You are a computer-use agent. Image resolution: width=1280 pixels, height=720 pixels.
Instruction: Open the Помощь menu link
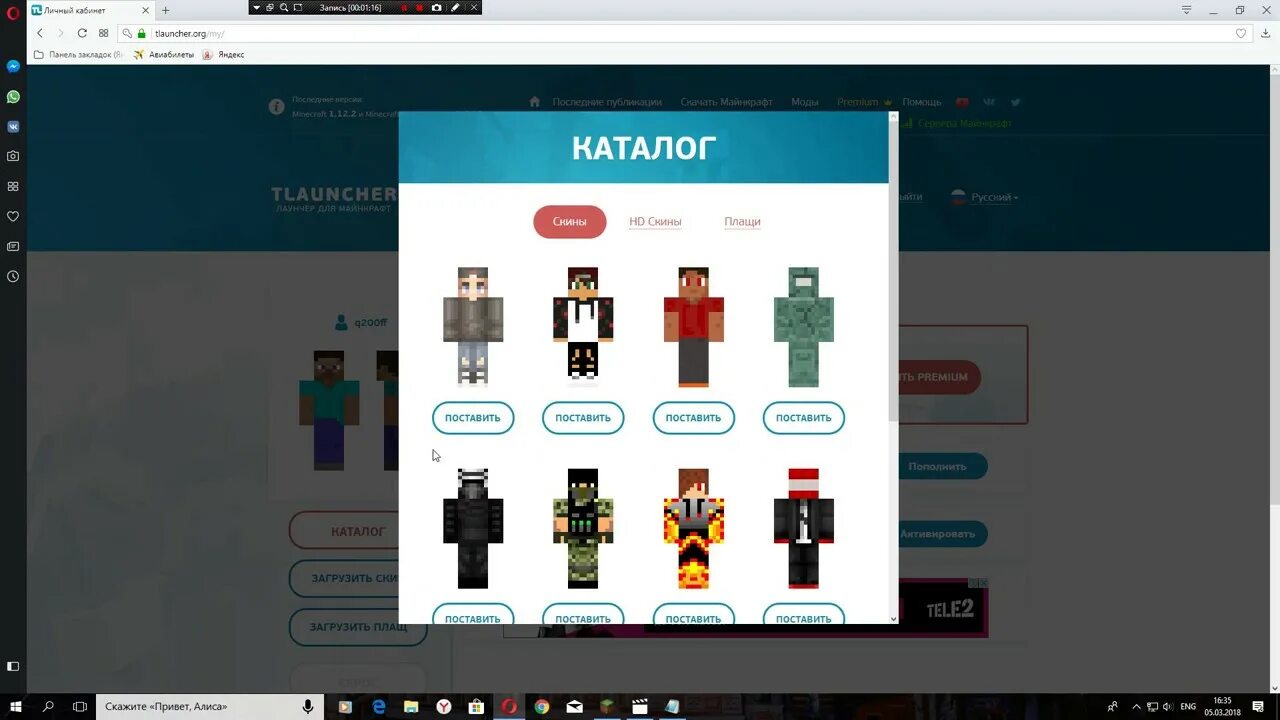click(x=922, y=102)
